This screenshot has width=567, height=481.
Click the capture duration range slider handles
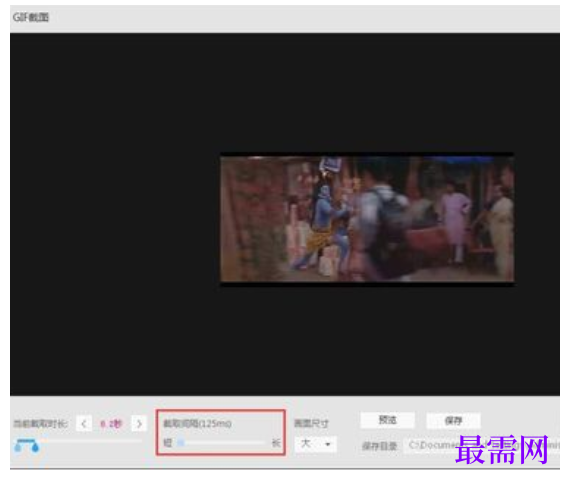(x=26, y=446)
